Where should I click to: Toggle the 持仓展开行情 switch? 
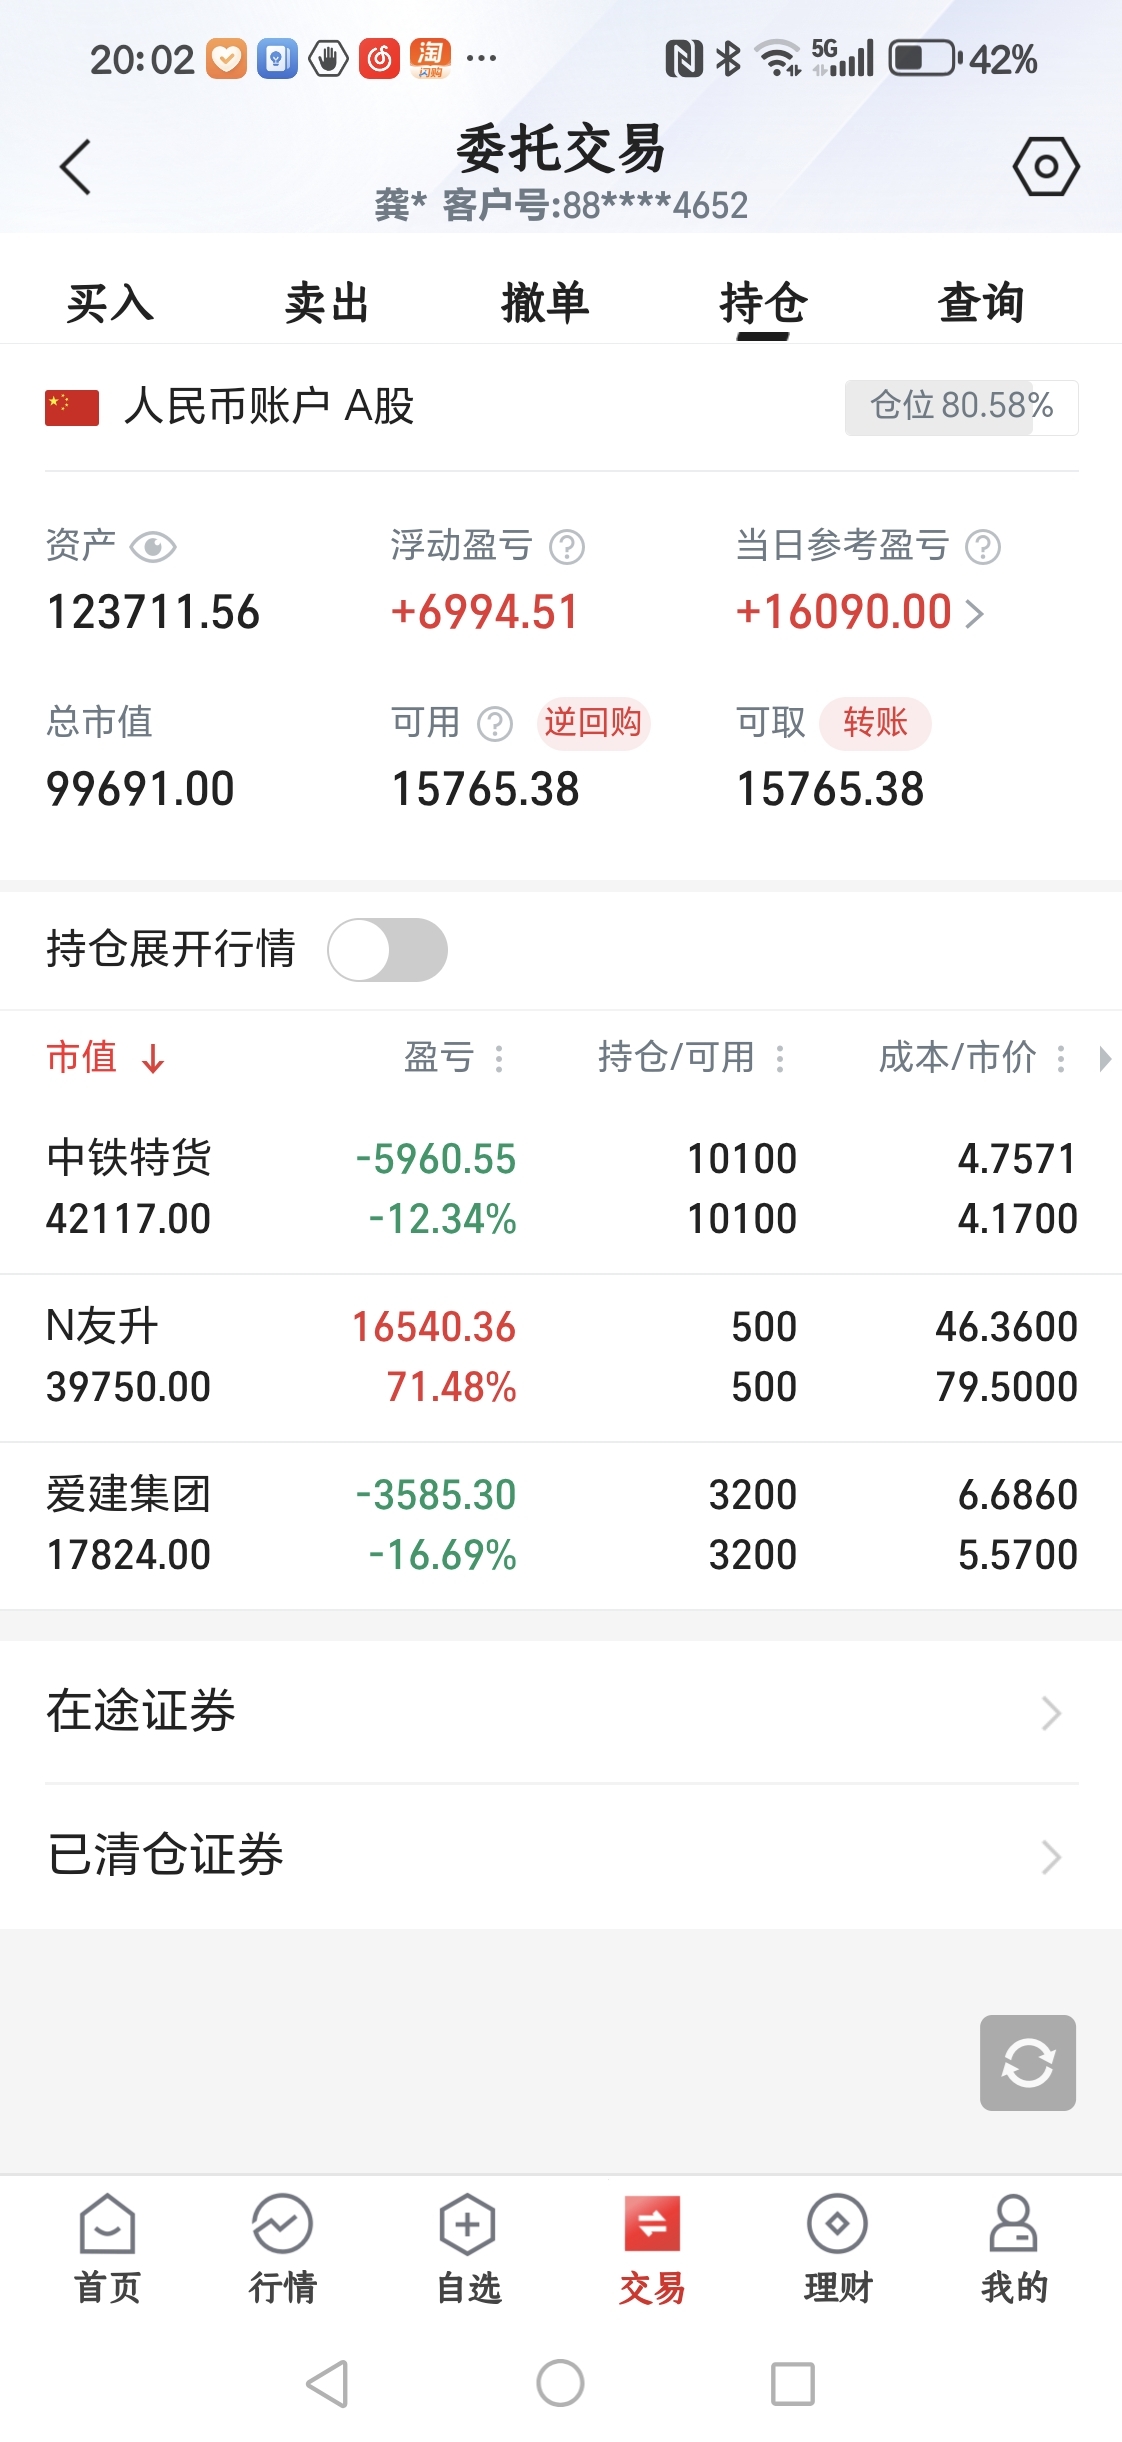388,949
